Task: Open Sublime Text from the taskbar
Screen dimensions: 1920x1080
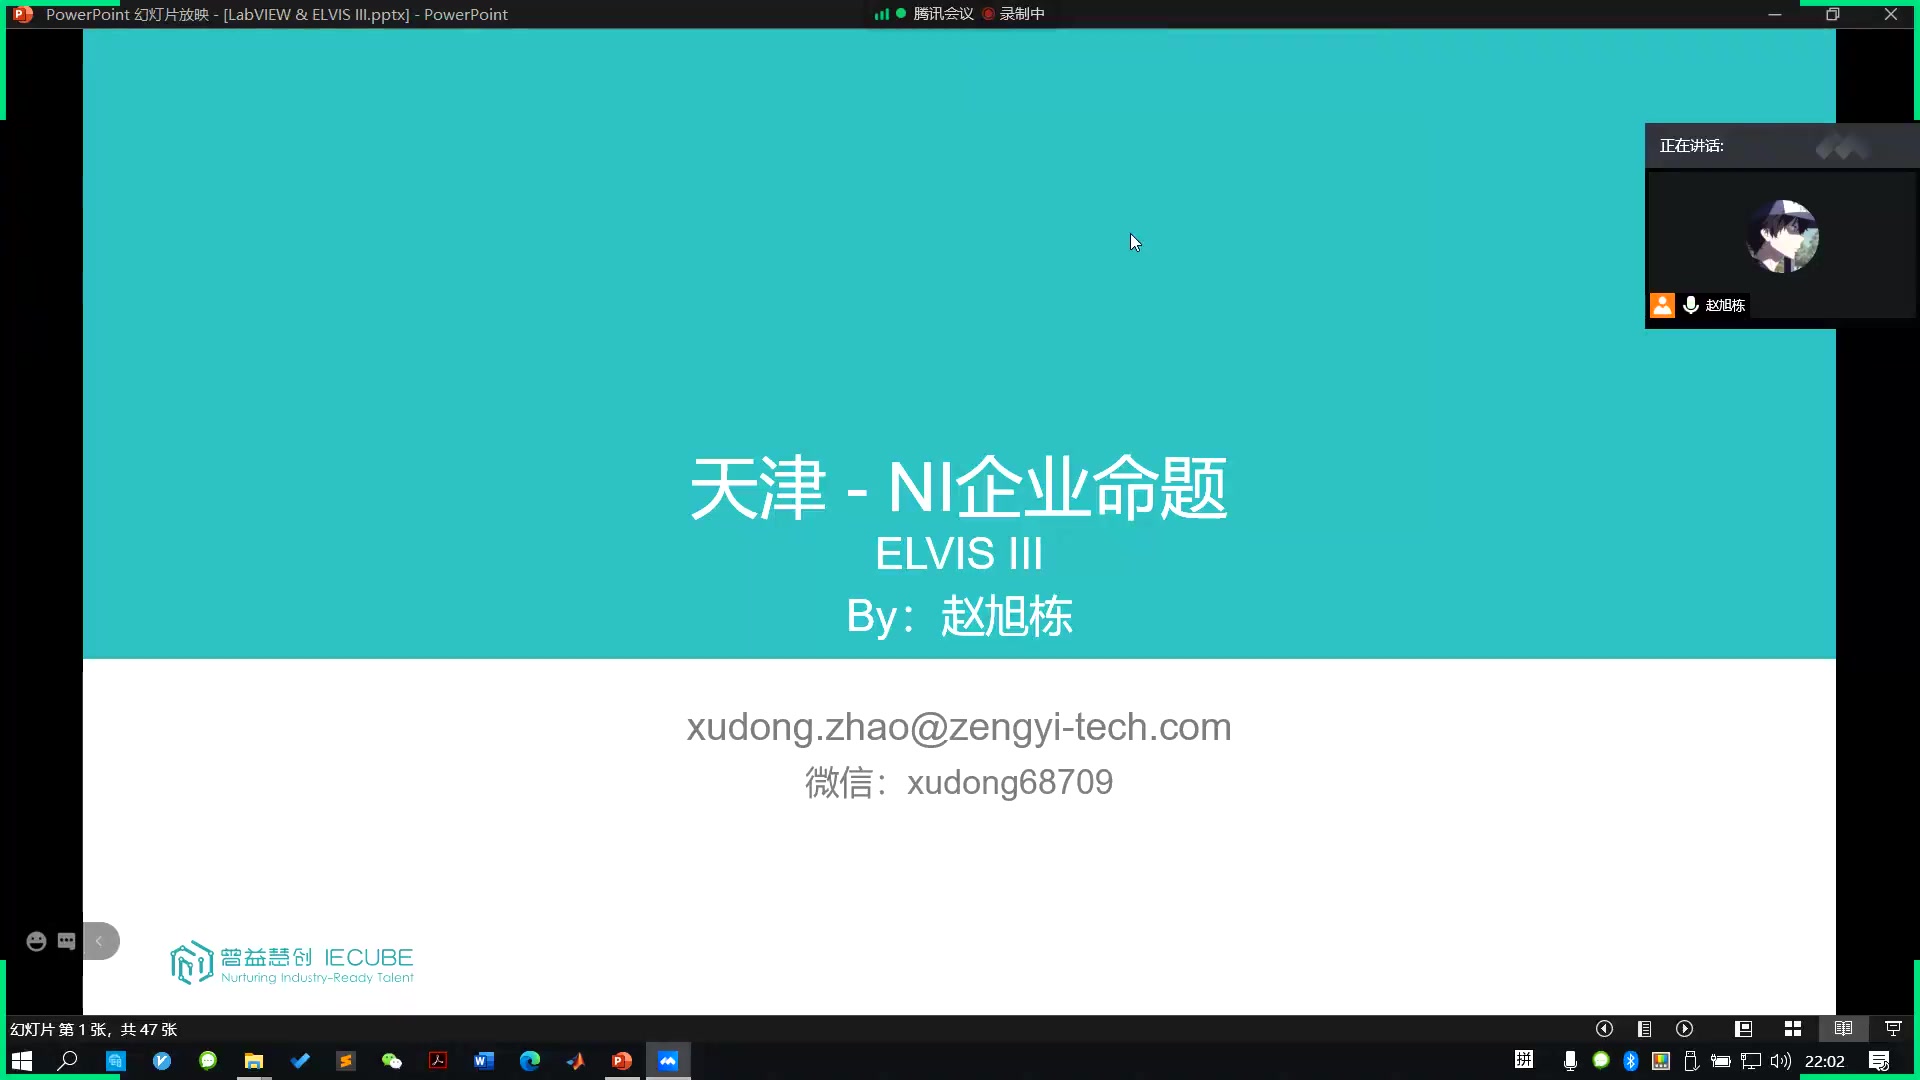Action: pos(346,1061)
